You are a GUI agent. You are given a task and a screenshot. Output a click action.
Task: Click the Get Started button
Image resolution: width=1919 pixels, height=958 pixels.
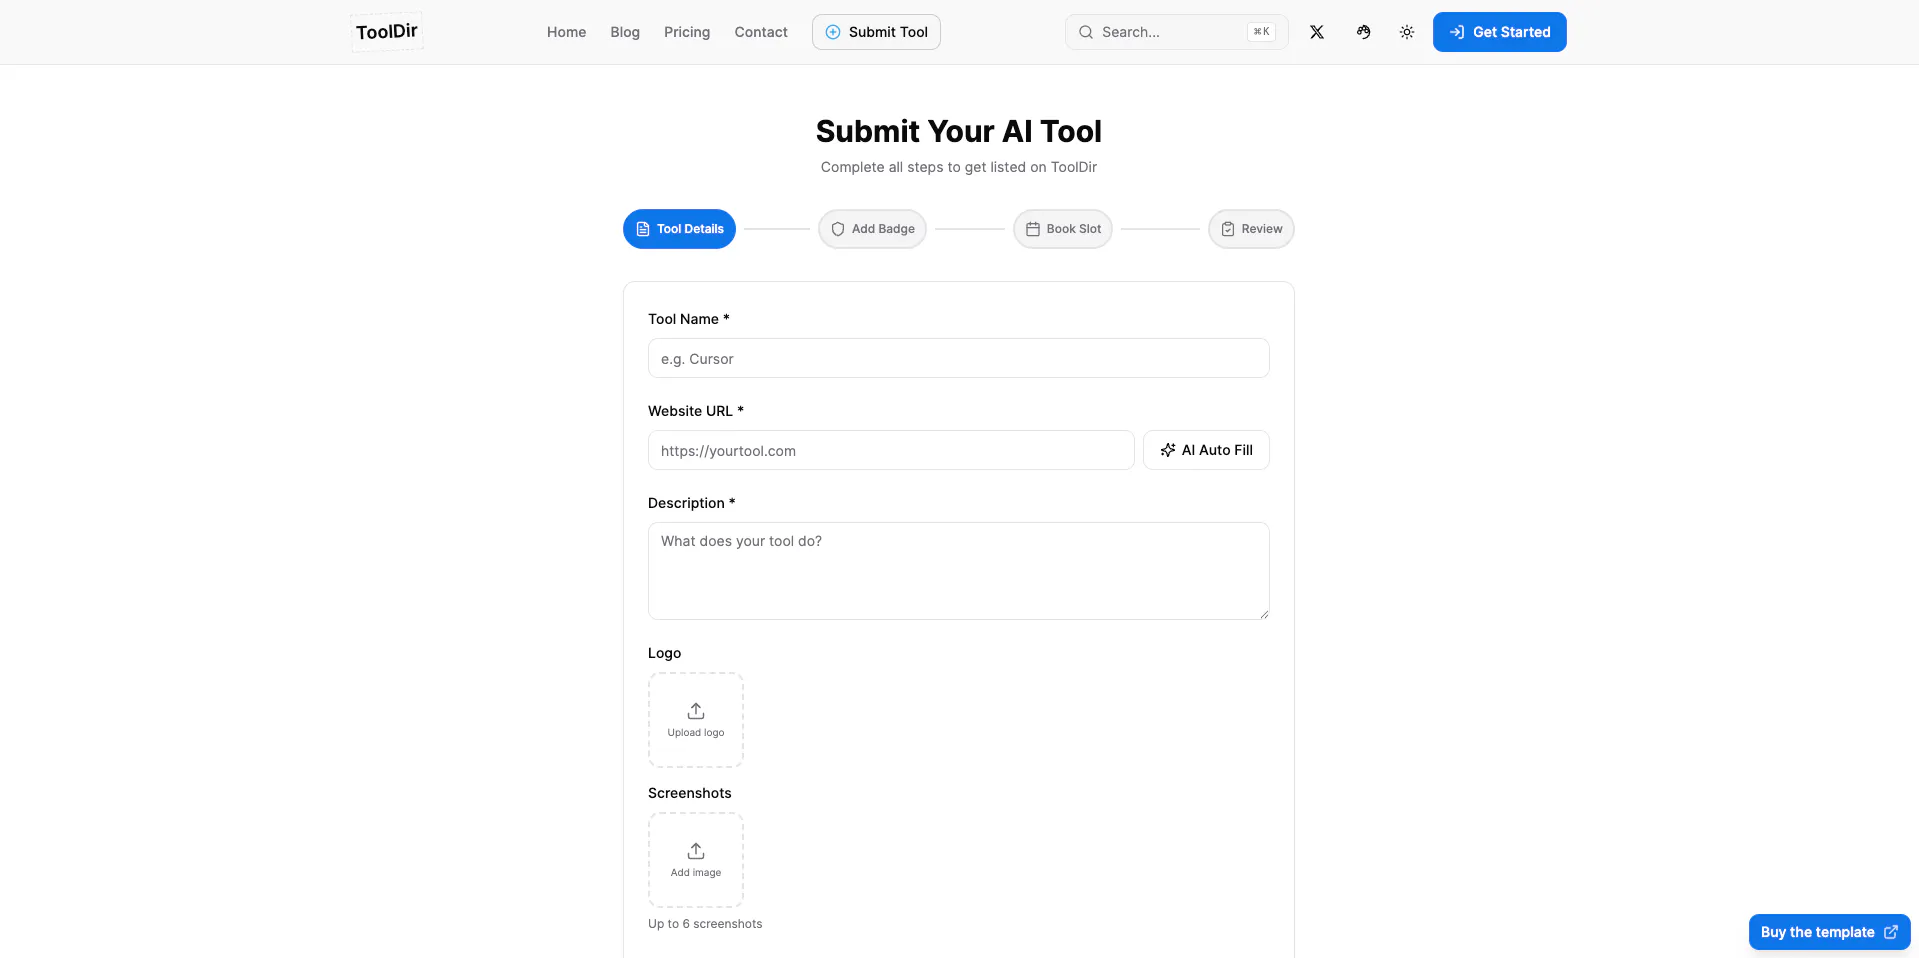[x=1499, y=32]
